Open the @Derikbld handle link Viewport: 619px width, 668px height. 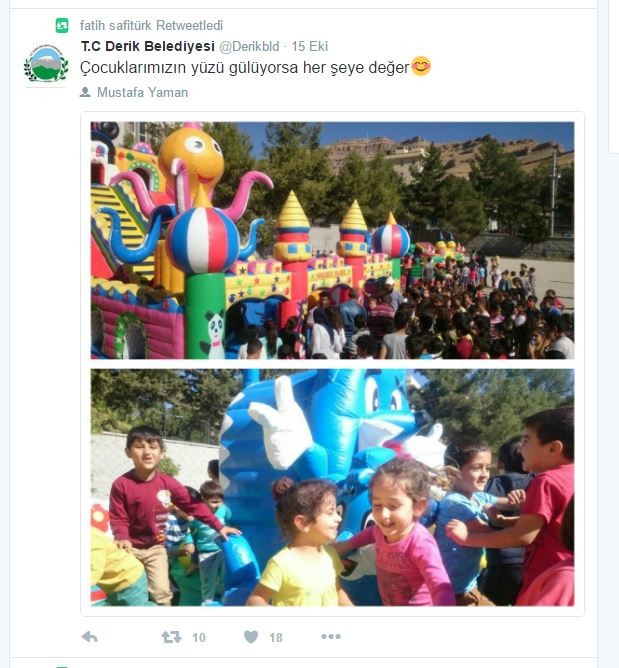click(249, 46)
